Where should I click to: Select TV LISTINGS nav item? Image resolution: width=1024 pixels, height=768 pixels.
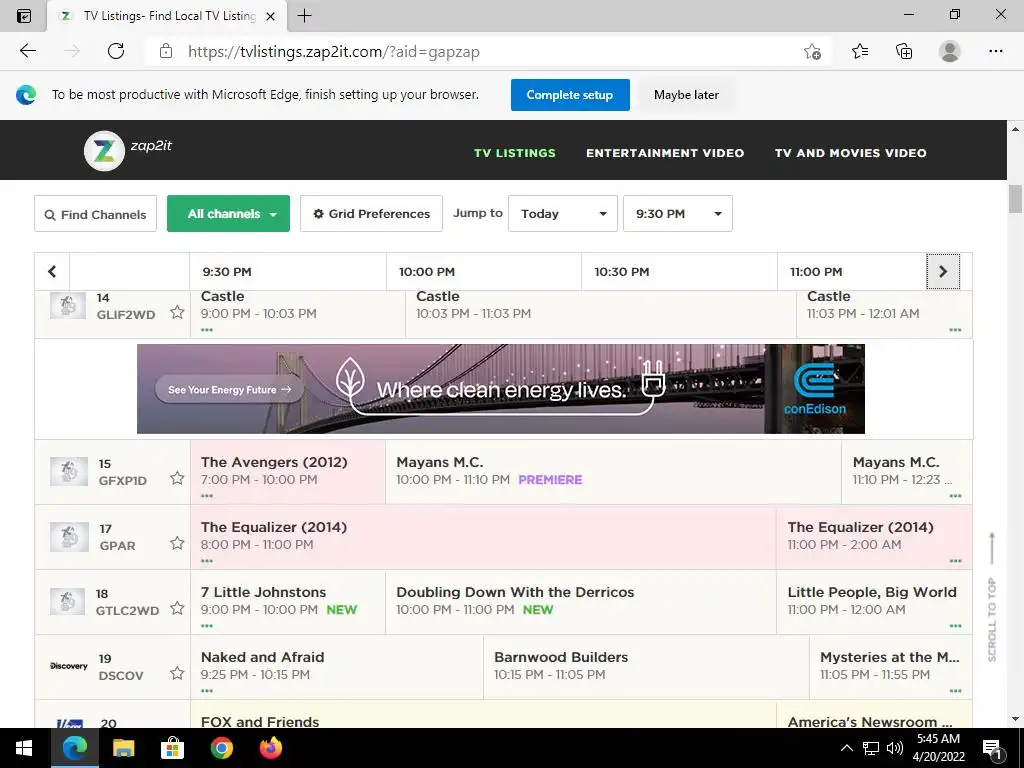pyautogui.click(x=515, y=153)
